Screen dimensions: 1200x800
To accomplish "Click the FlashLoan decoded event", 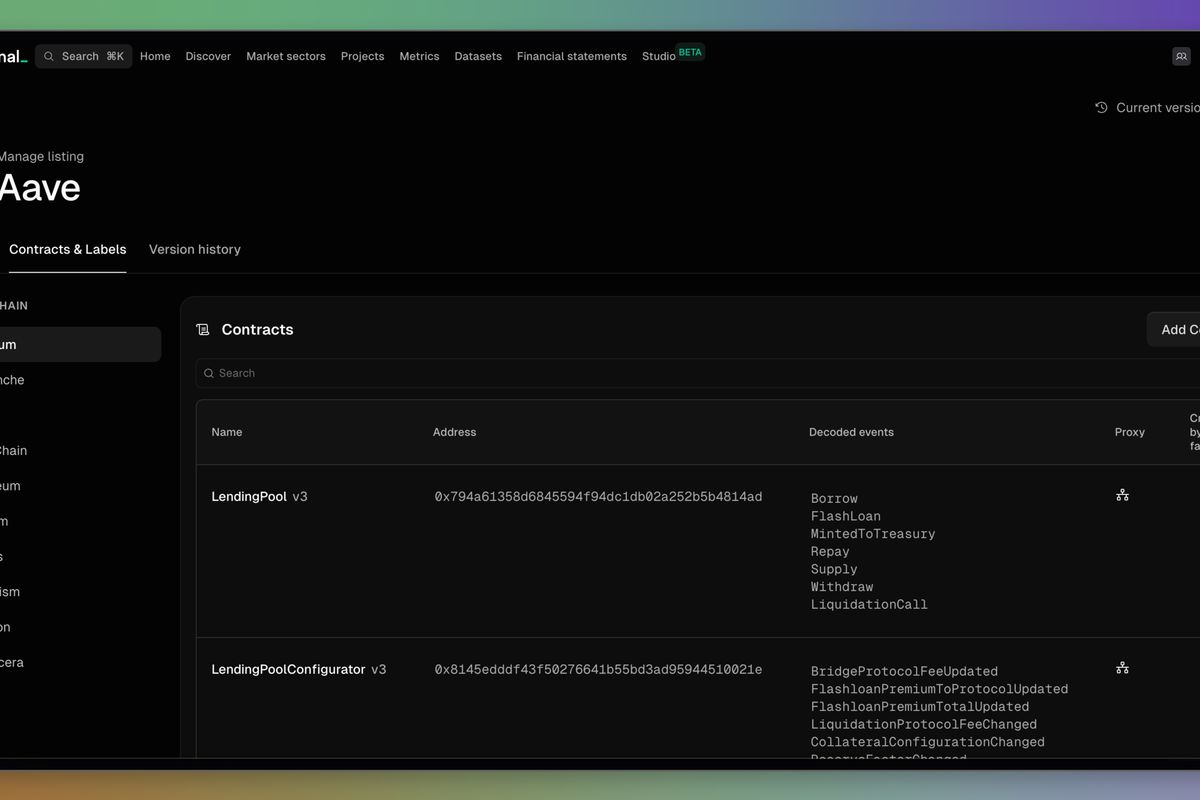I will pyautogui.click(x=846, y=516).
